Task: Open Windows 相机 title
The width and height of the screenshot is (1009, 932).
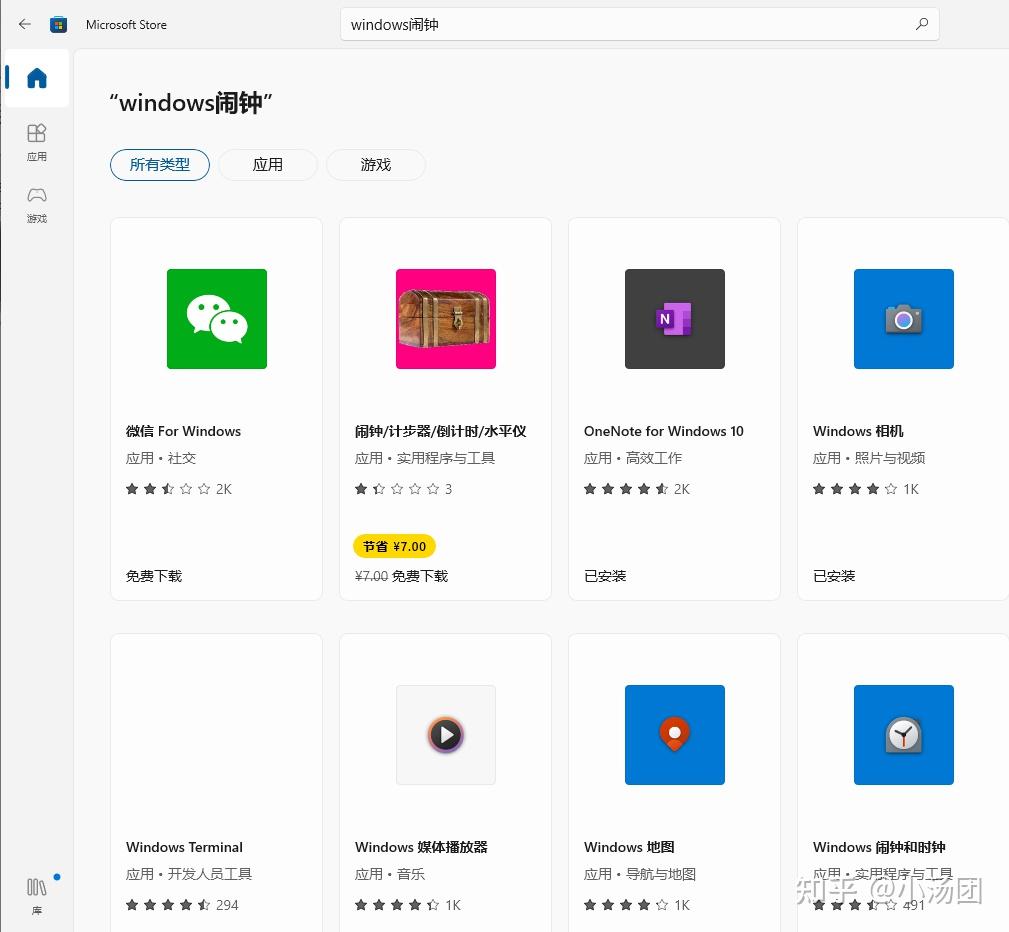Action: point(858,431)
